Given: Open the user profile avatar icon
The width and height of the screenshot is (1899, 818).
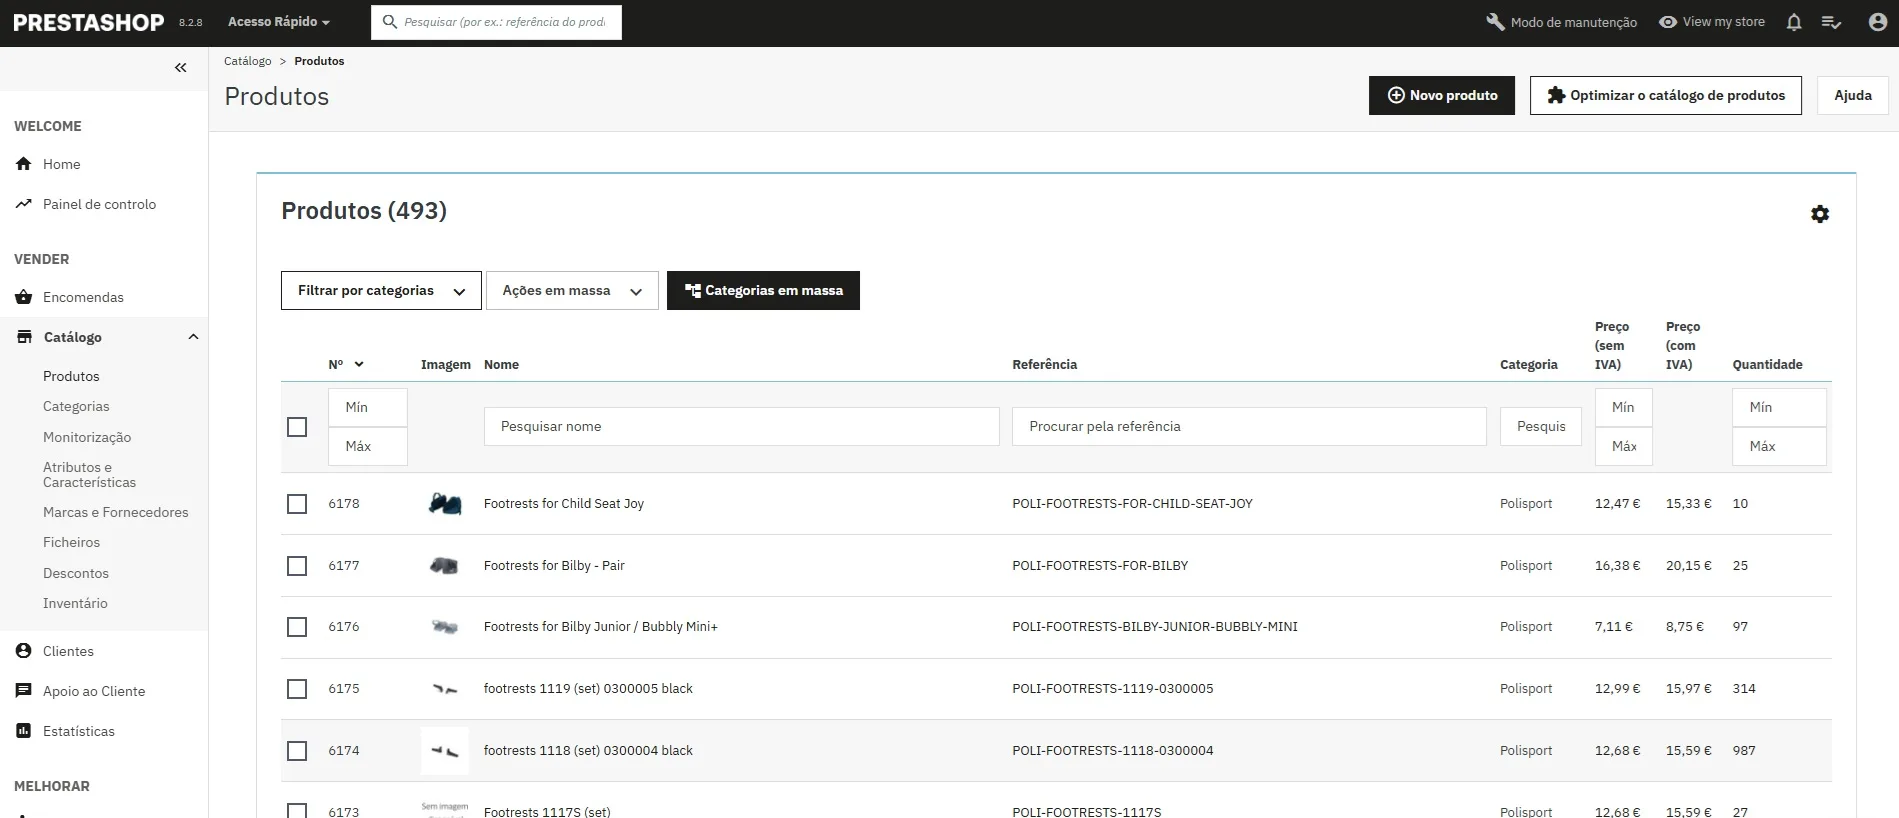Looking at the screenshot, I should 1877,22.
